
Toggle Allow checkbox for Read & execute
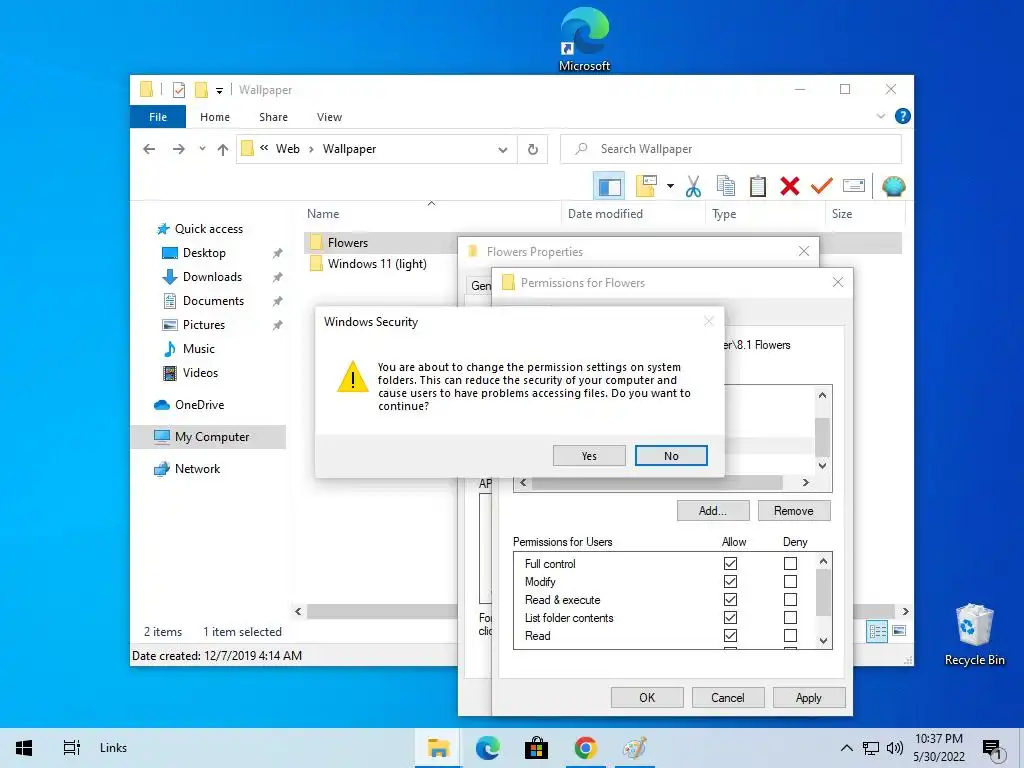pos(730,599)
